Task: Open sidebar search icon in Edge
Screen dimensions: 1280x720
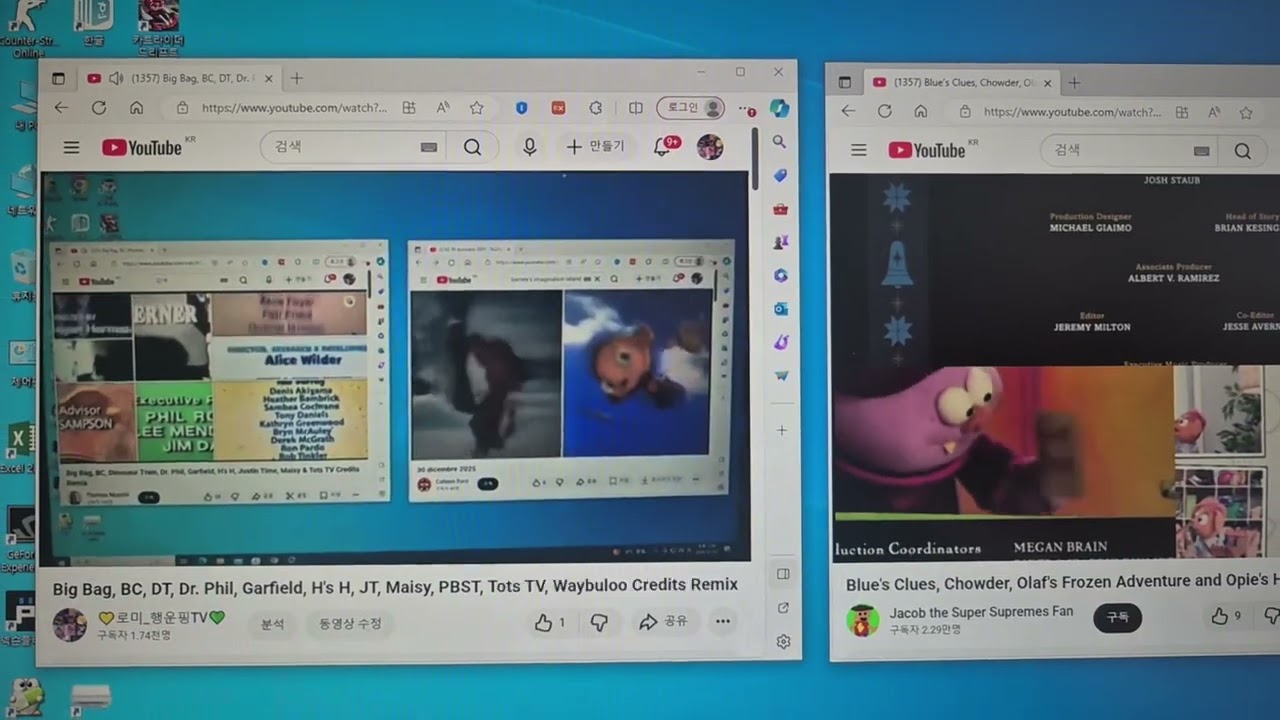Action: 780,142
